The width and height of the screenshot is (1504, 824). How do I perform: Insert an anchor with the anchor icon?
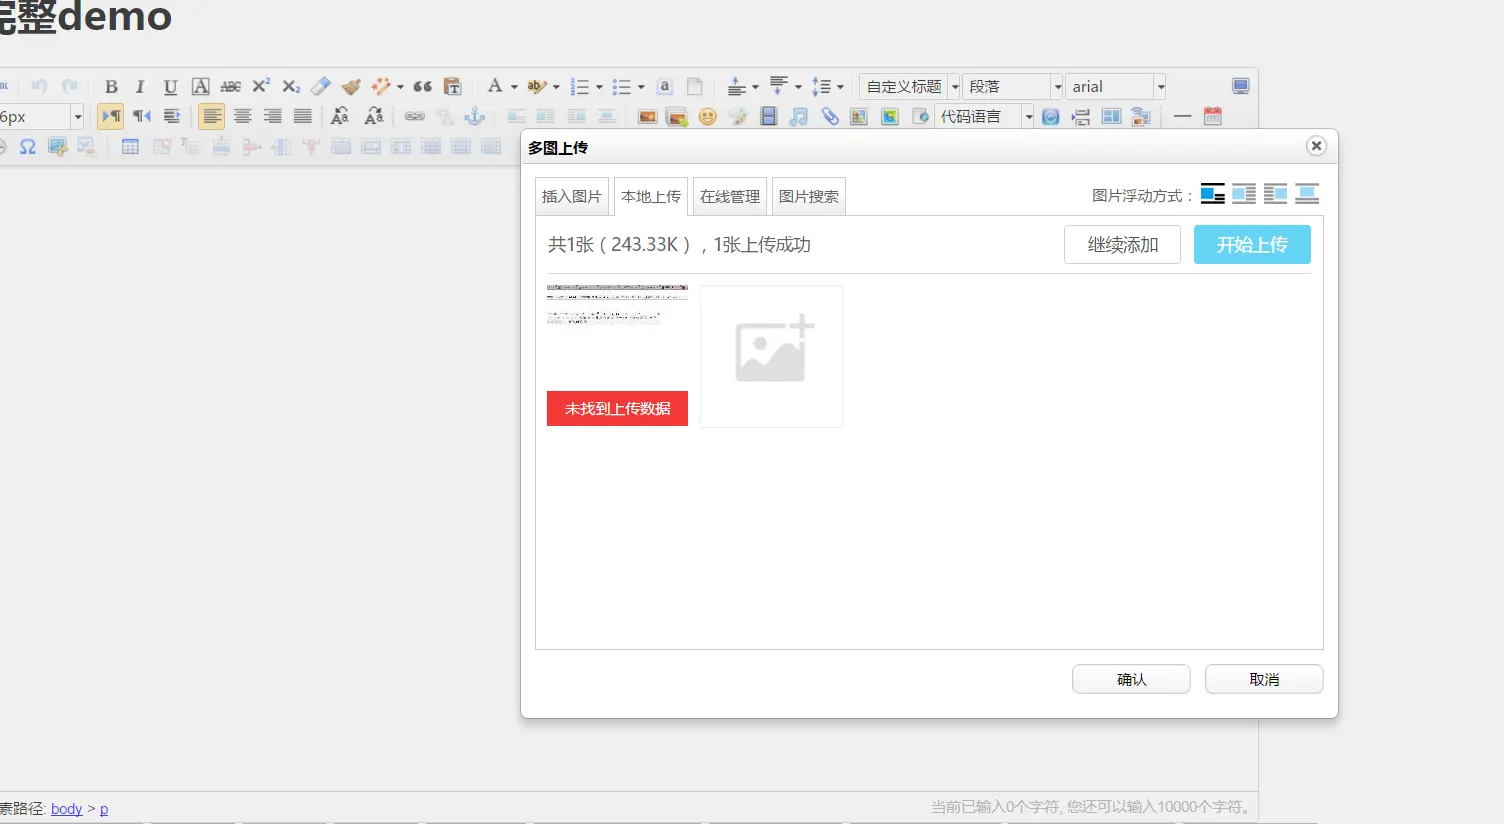point(475,117)
